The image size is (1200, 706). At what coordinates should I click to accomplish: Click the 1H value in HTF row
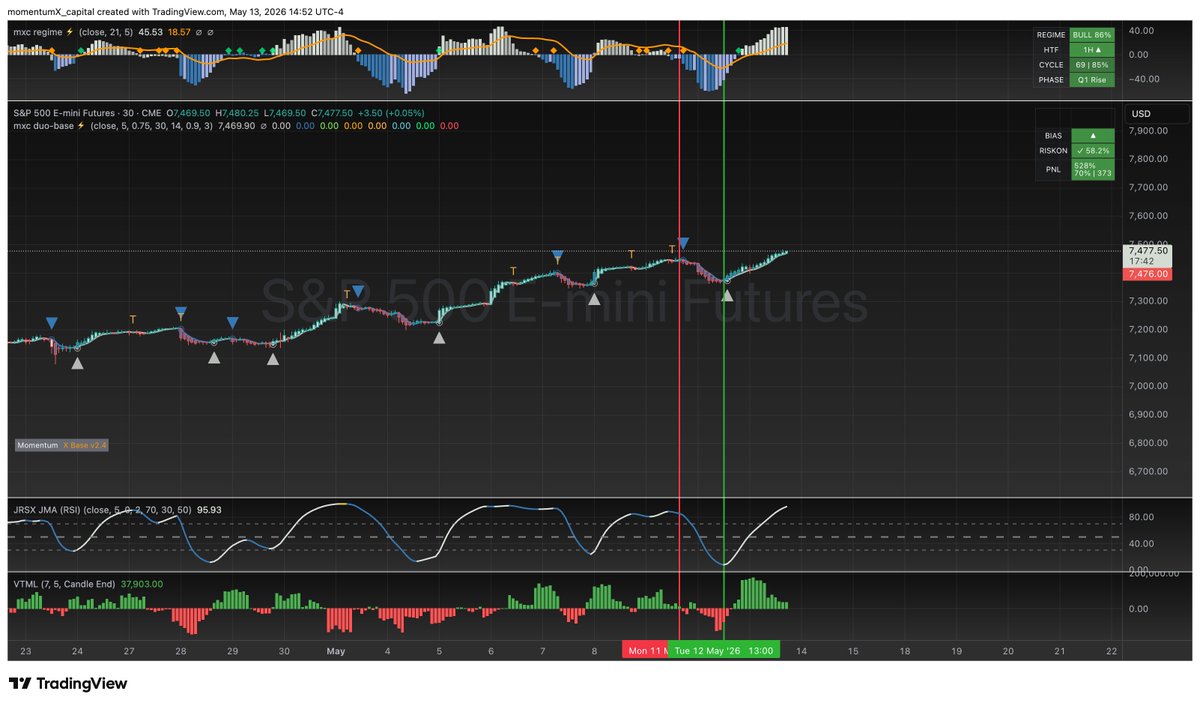(x=1091, y=49)
